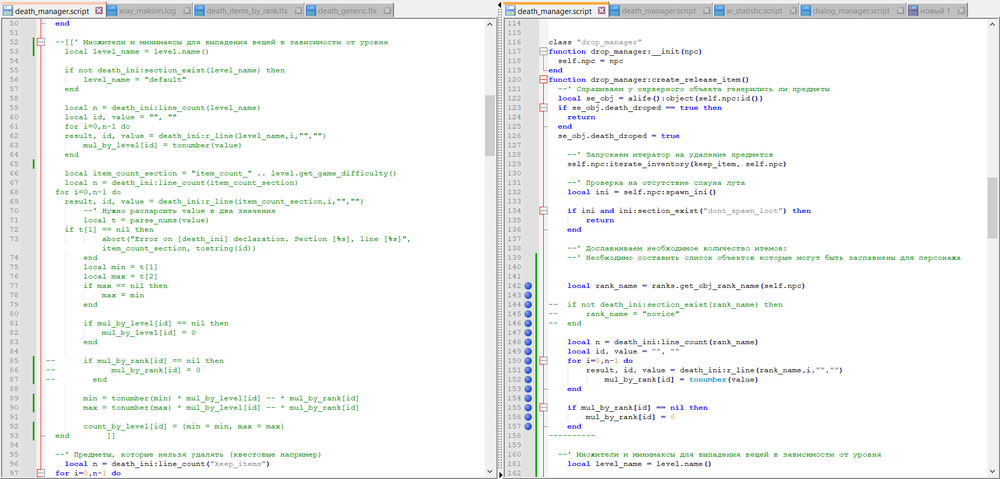Image resolution: width=1000 pixels, height=479 pixels.
Task: Collapse the death_droped if-block fold, line 123
Action: [x=543, y=108]
